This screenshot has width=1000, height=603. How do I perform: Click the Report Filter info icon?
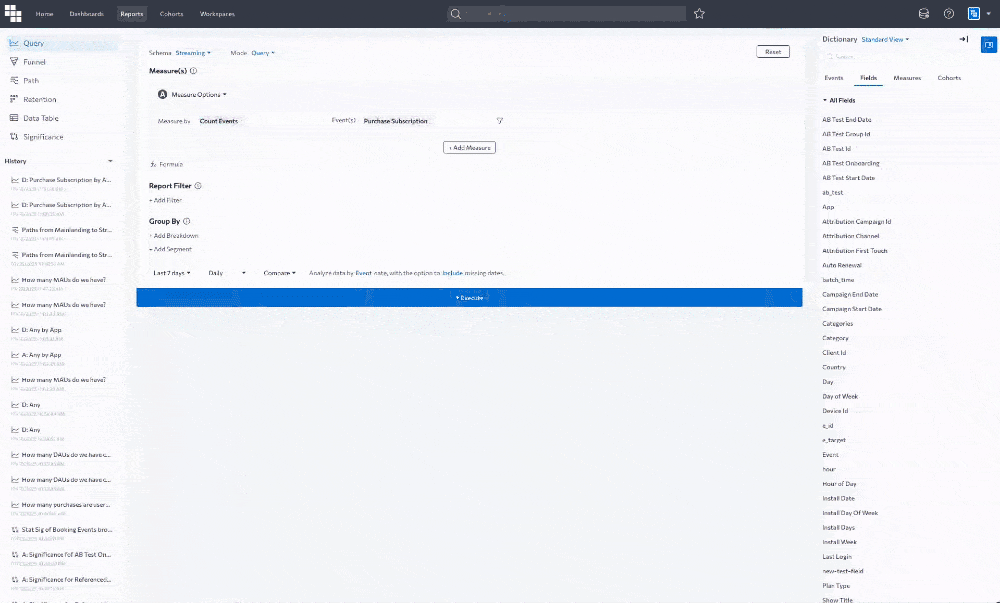198,185
